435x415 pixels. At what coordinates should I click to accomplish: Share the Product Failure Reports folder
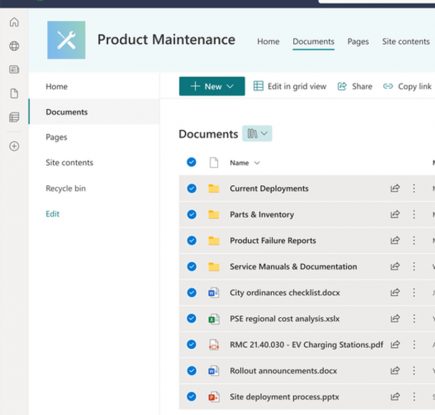(x=395, y=240)
